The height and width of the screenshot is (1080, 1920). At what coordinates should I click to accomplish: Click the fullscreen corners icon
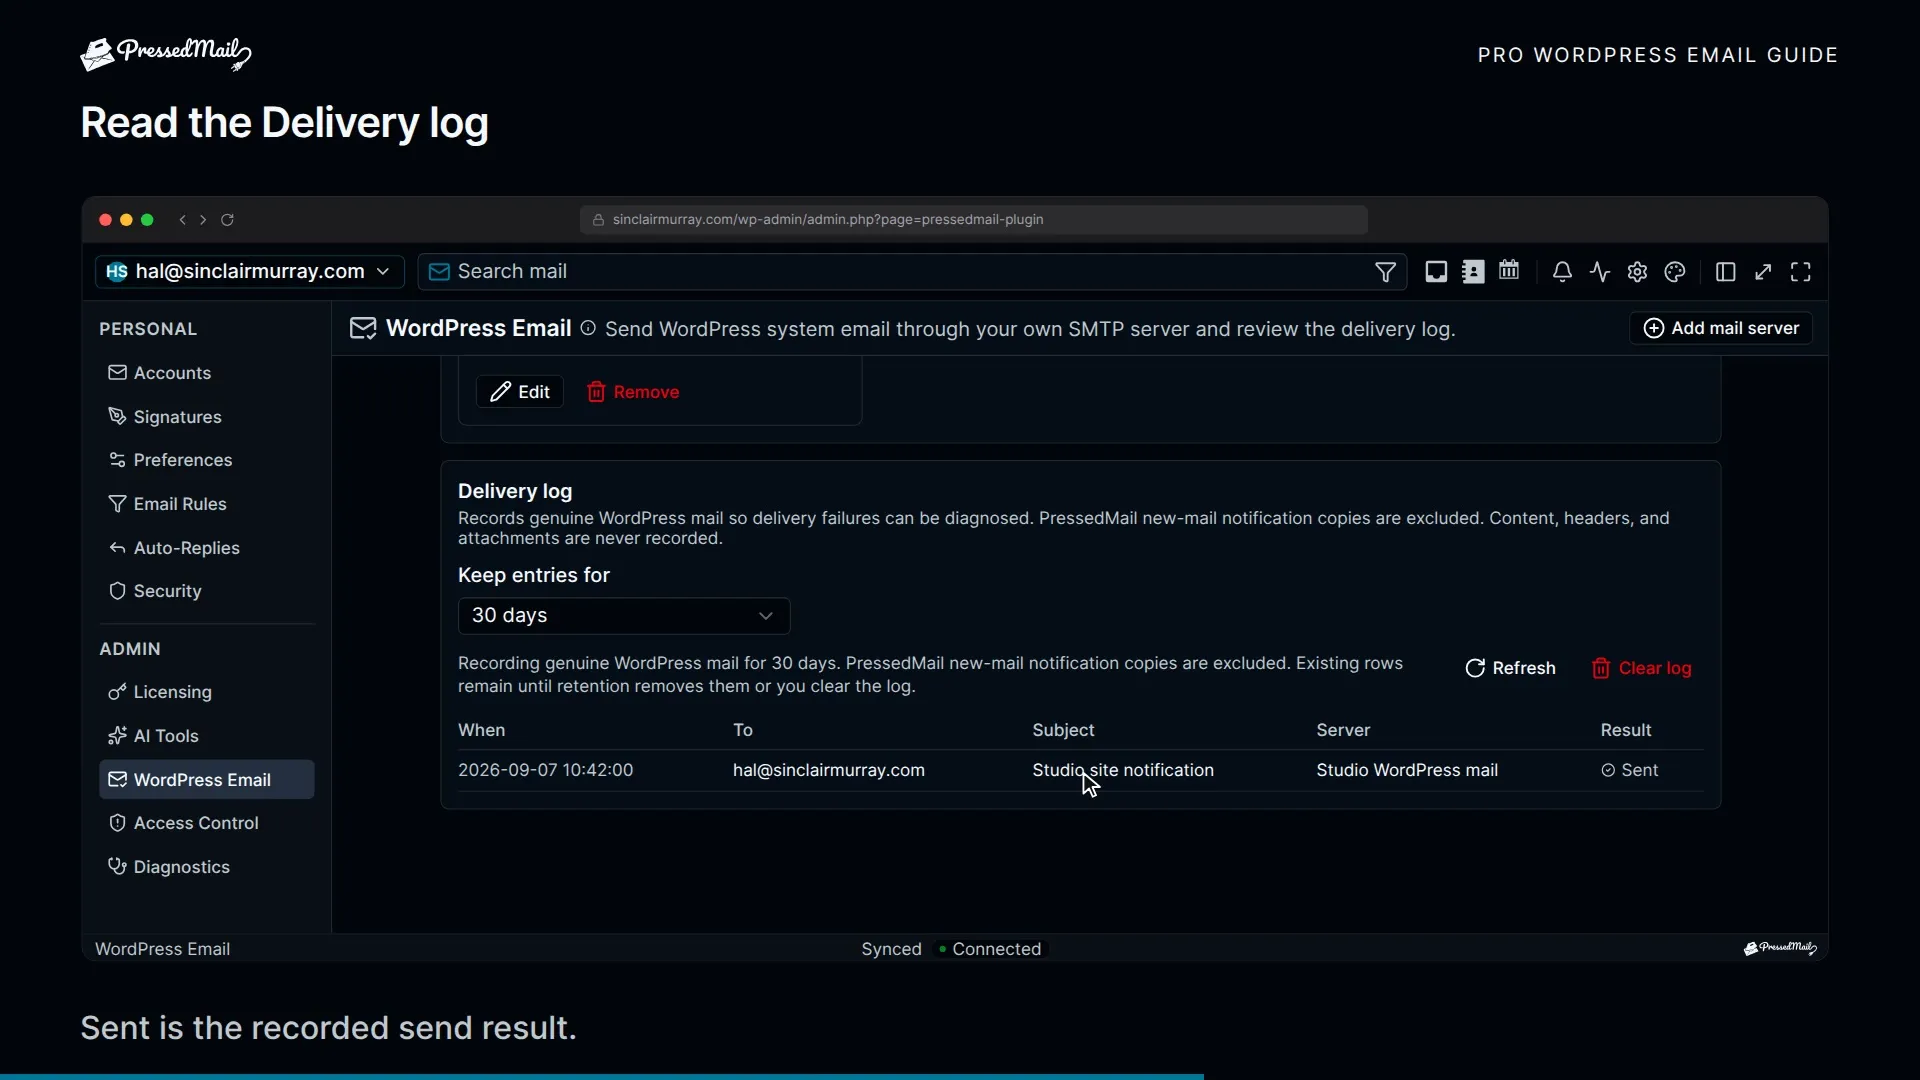pyautogui.click(x=1801, y=272)
